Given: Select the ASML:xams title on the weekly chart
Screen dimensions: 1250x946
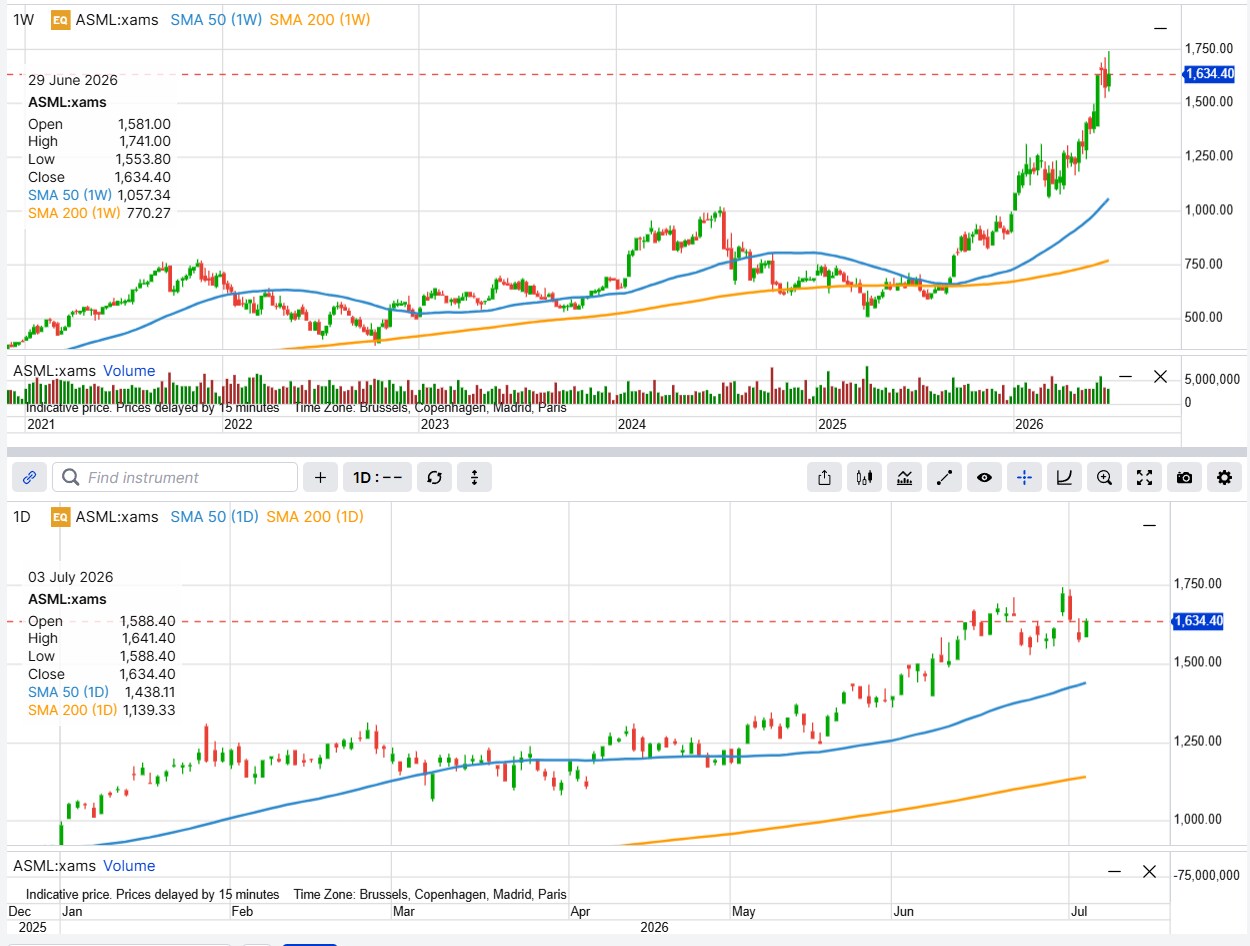Looking at the screenshot, I should pos(117,19).
